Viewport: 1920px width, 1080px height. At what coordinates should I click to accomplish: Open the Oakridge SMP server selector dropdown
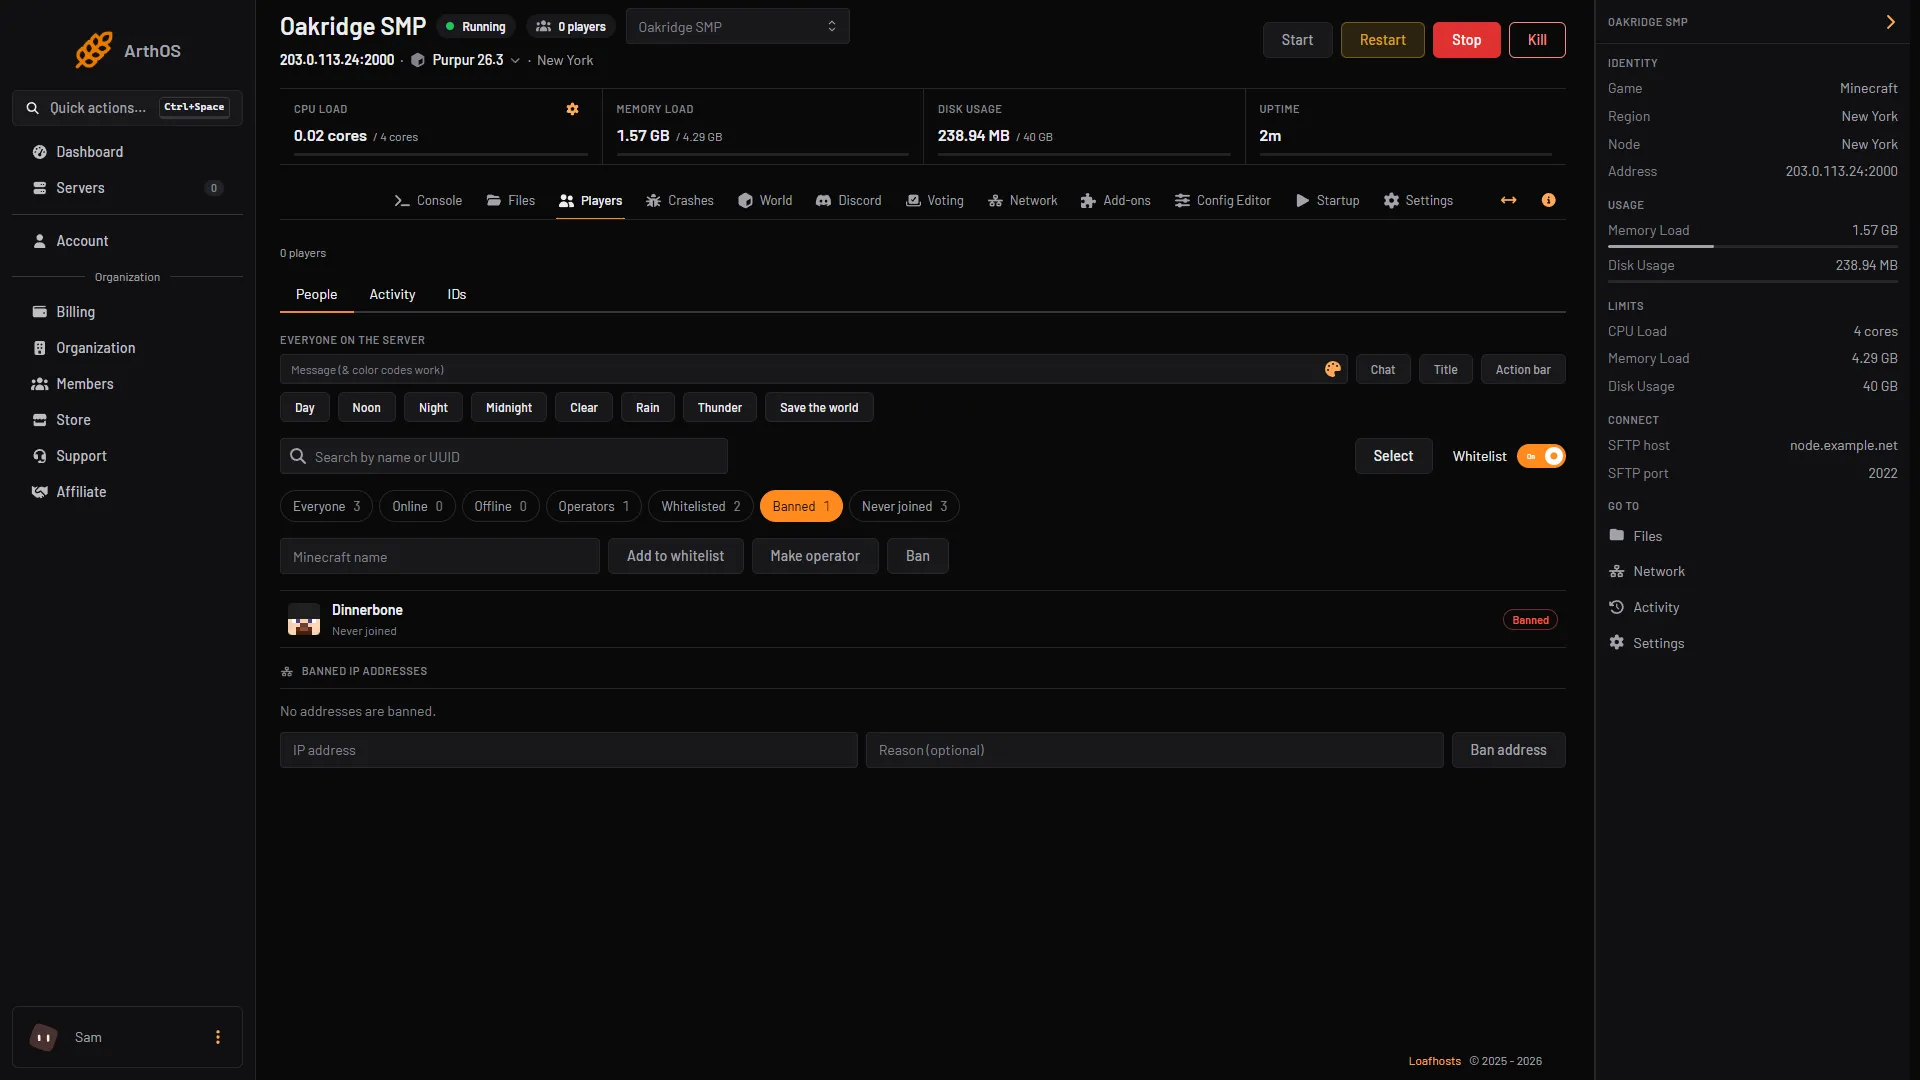click(738, 26)
